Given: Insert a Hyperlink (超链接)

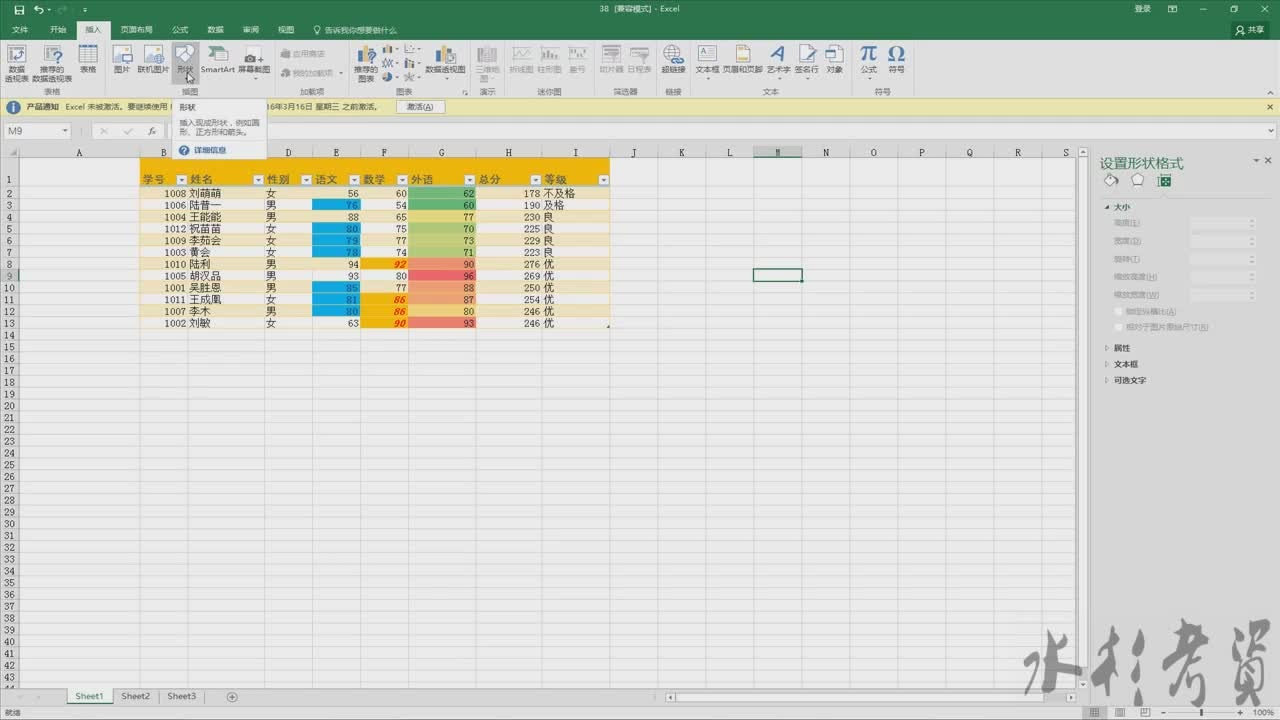Looking at the screenshot, I should [x=673, y=60].
